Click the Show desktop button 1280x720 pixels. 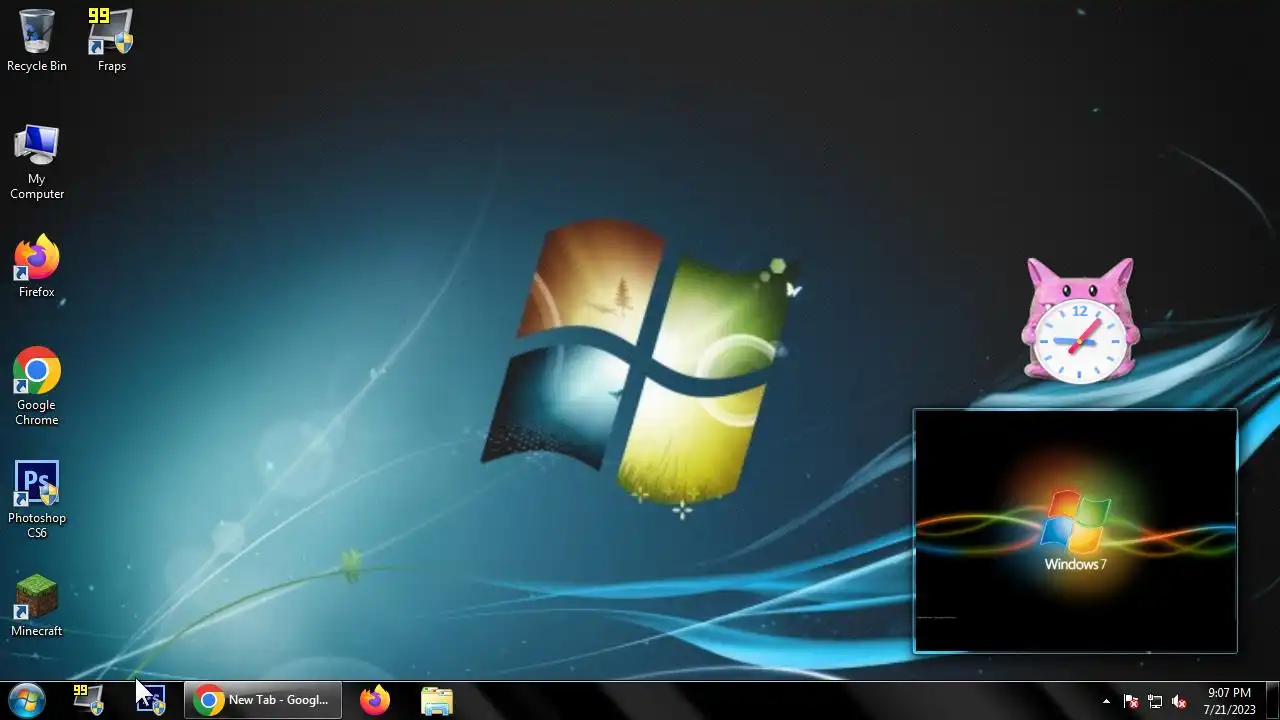point(1272,700)
